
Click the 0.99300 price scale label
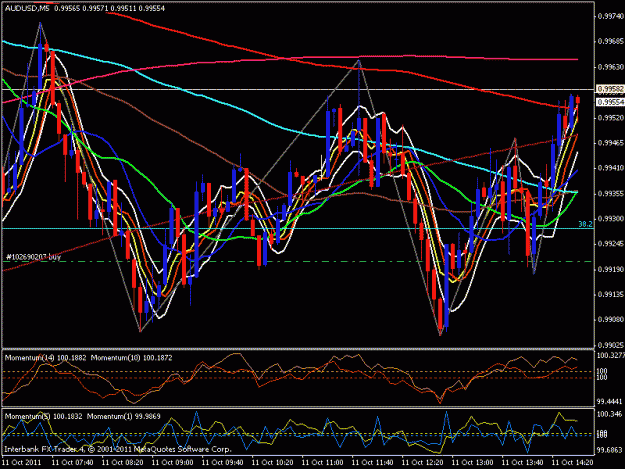(x=610, y=219)
